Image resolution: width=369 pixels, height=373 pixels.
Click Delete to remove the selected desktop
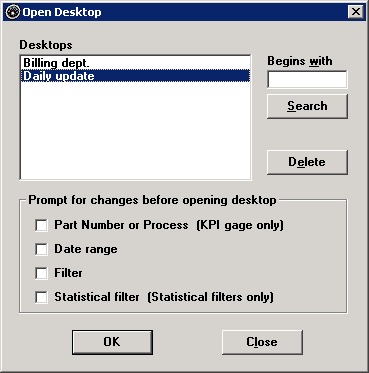(307, 162)
